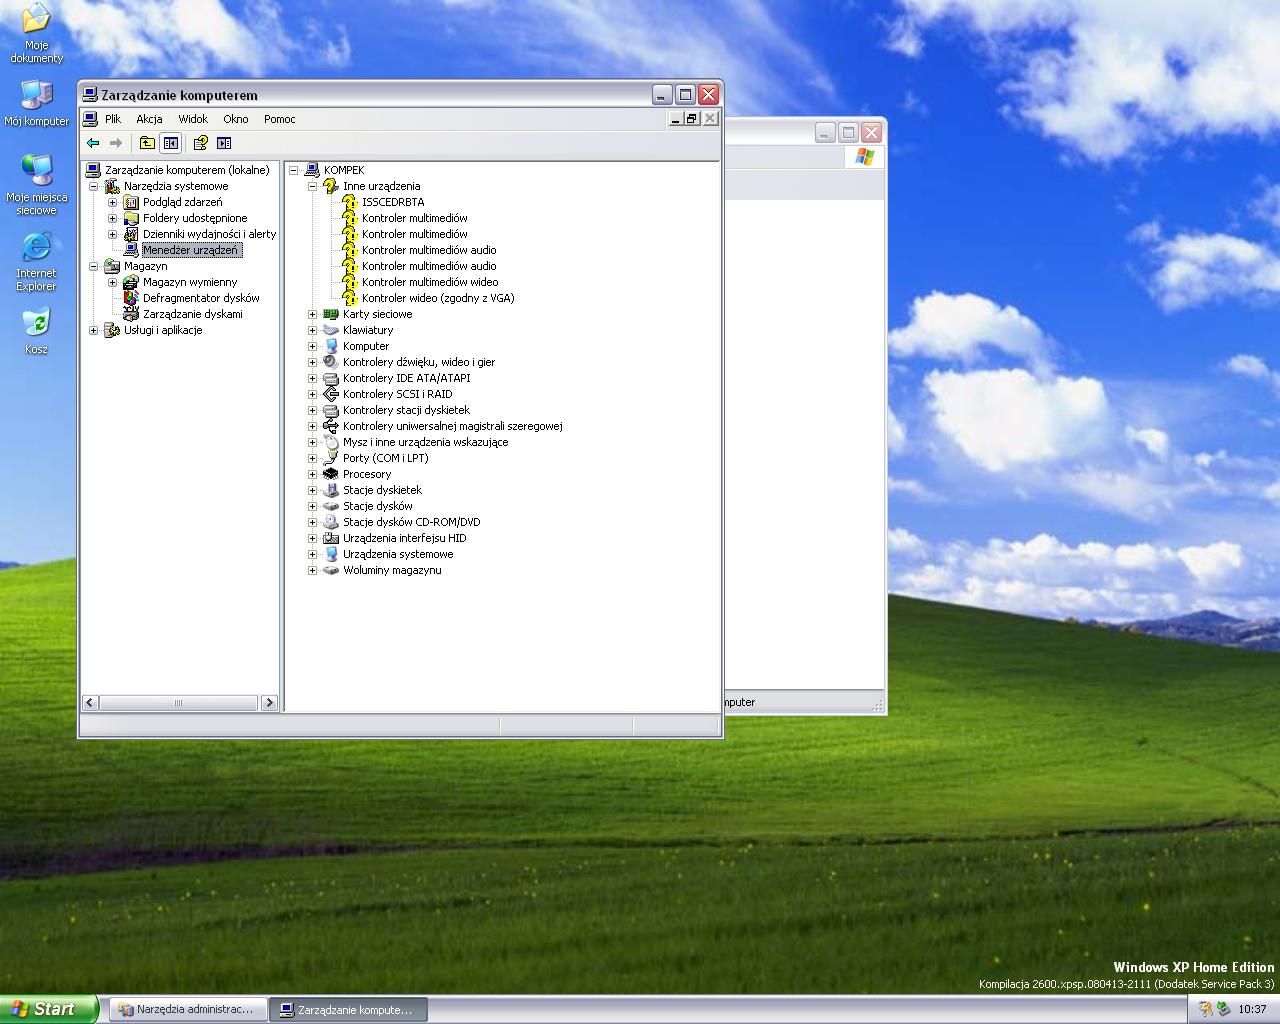The width and height of the screenshot is (1280, 1024).
Task: Click the toolbar Forward arrow
Action: 116,143
